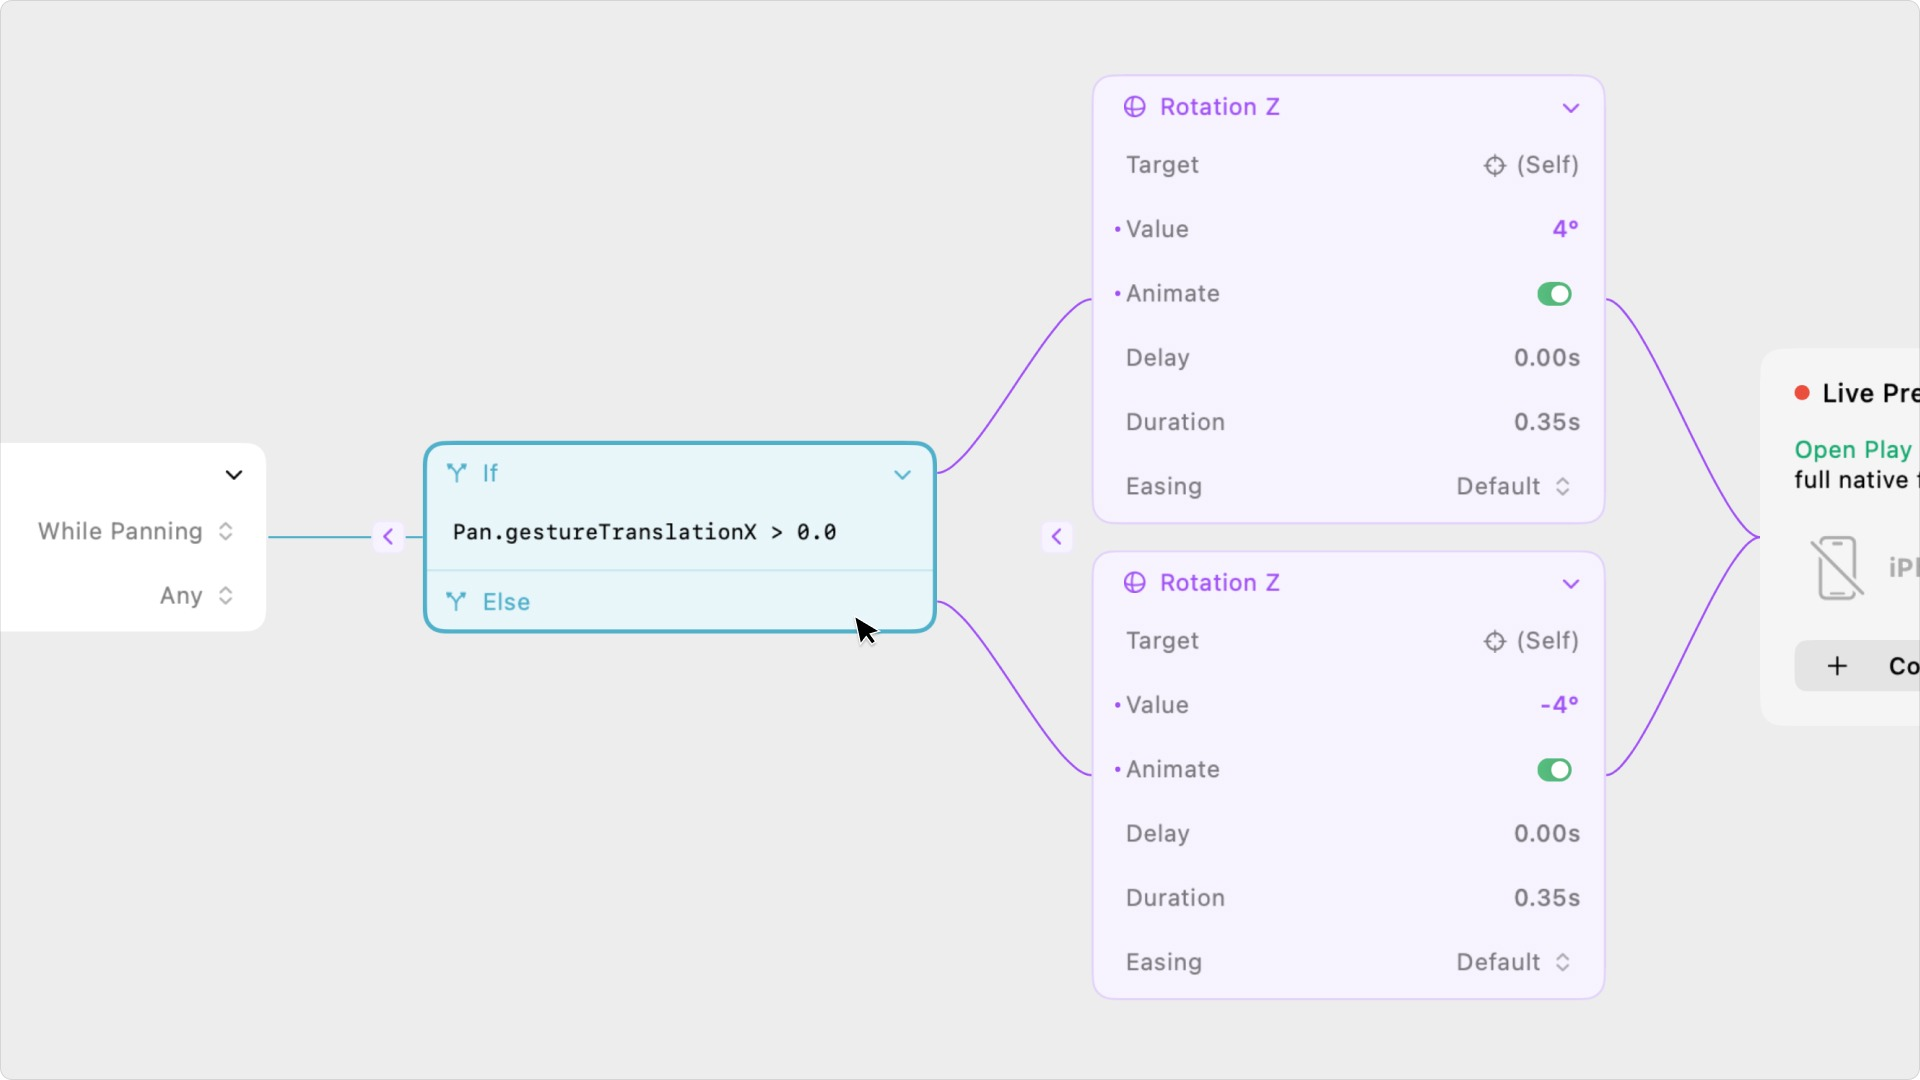Image resolution: width=1920 pixels, height=1080 pixels.
Task: Collapse the bottom Rotation Z card chevron
Action: coord(1571,584)
